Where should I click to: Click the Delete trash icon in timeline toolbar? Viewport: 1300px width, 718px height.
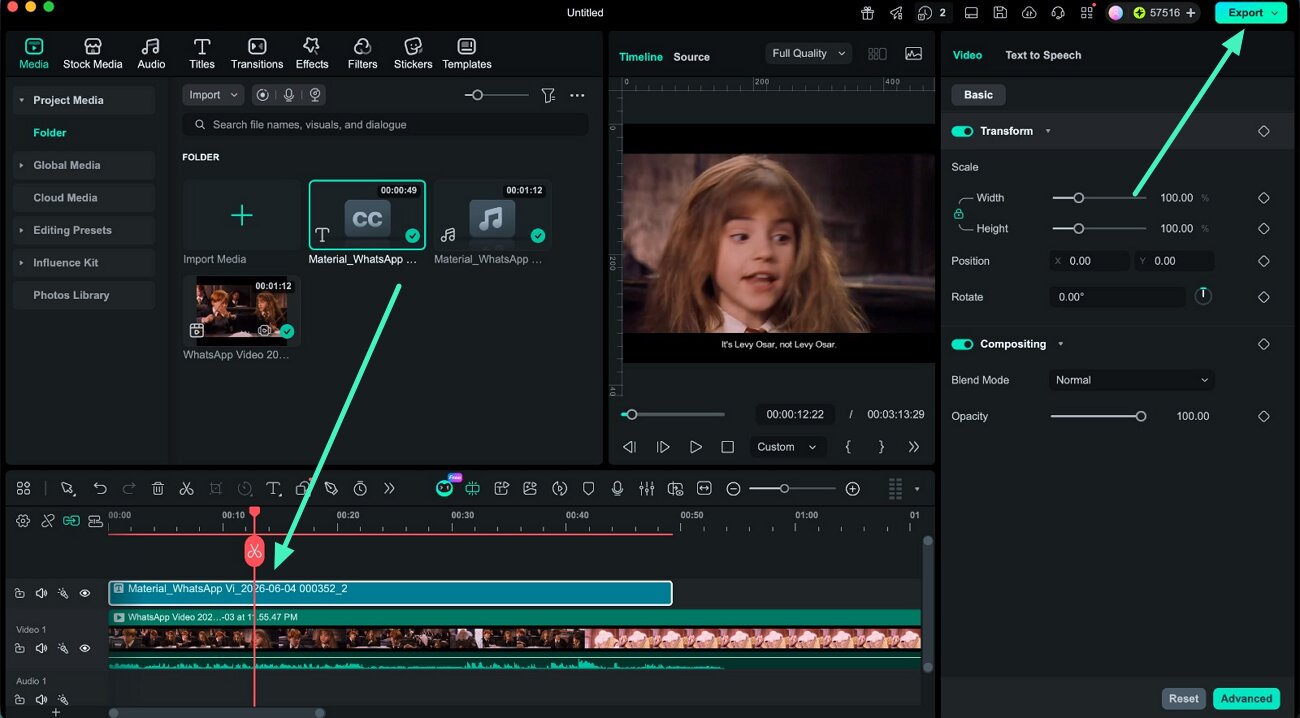(x=158, y=488)
